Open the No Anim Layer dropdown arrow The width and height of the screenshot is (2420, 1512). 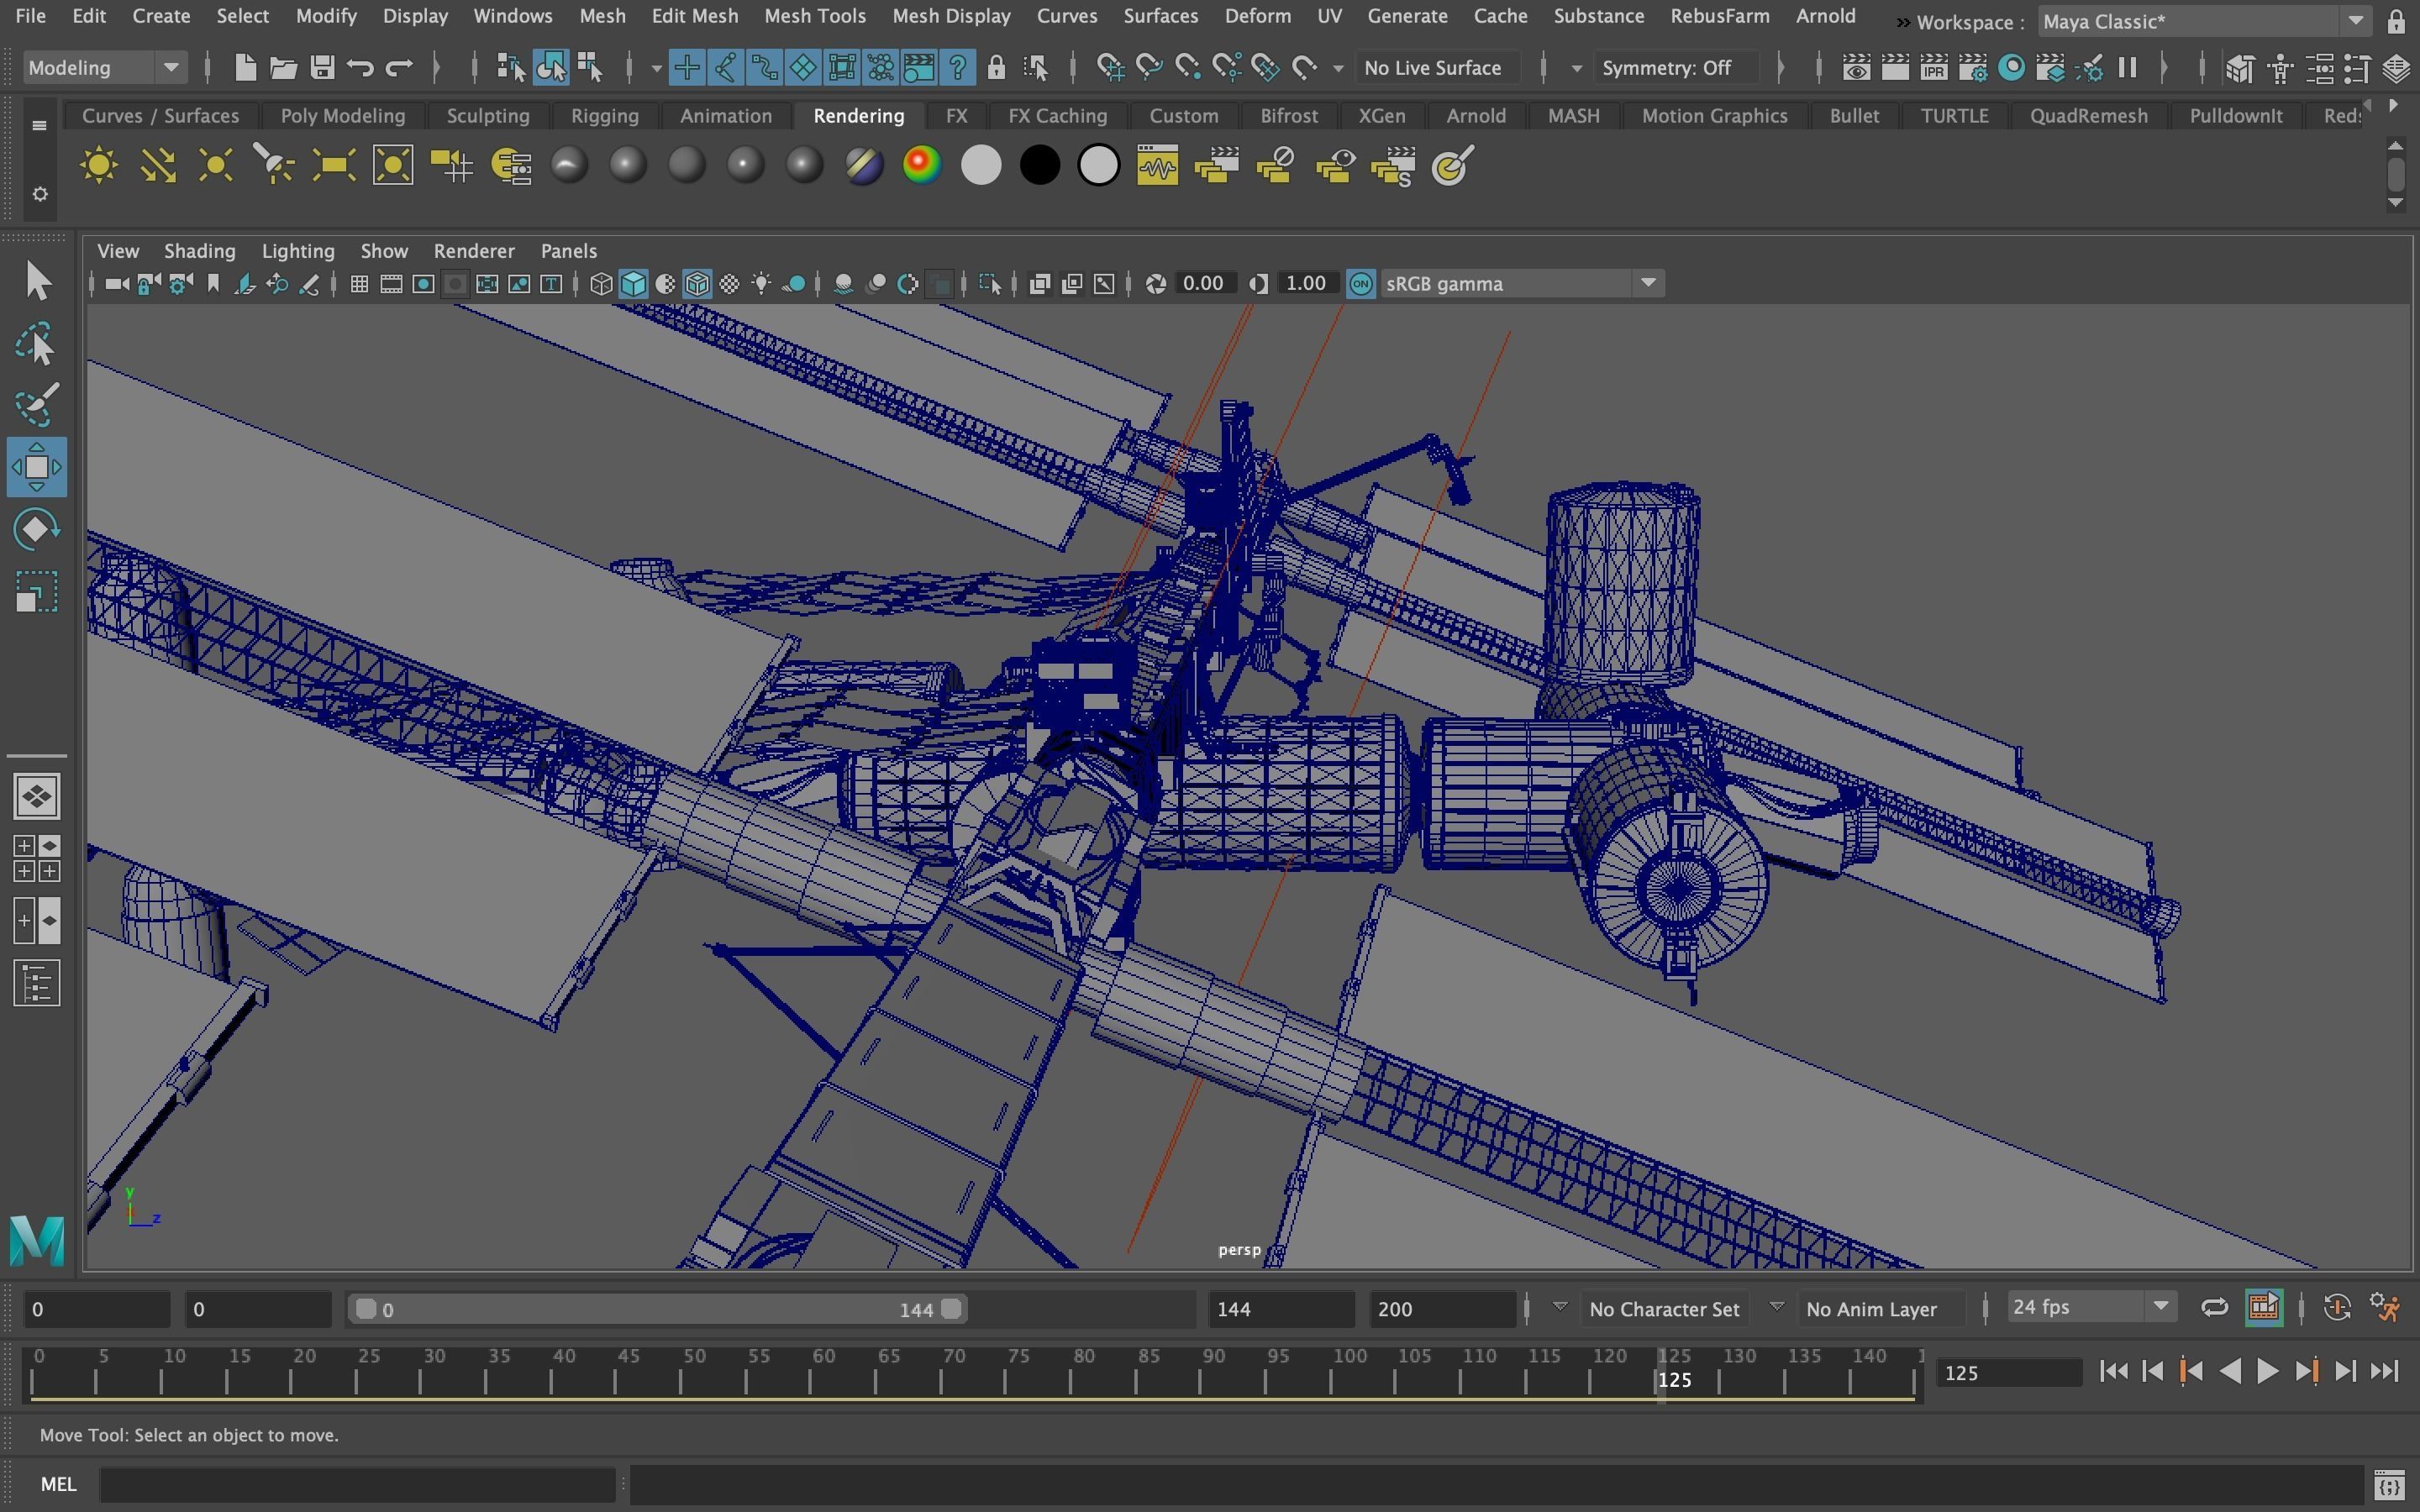click(x=1776, y=1307)
